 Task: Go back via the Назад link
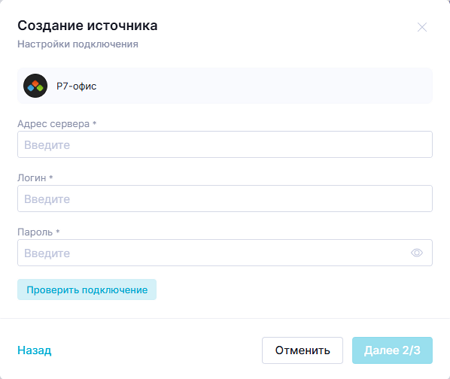tap(34, 350)
